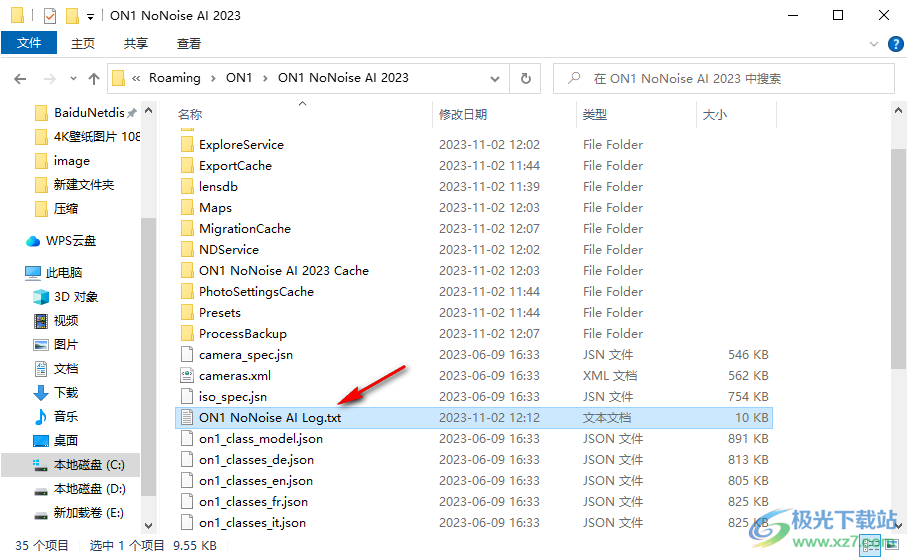Select ON1 NoNoise AI 2023 Cache folder
Viewport: 908px width, 558px height.
(284, 270)
